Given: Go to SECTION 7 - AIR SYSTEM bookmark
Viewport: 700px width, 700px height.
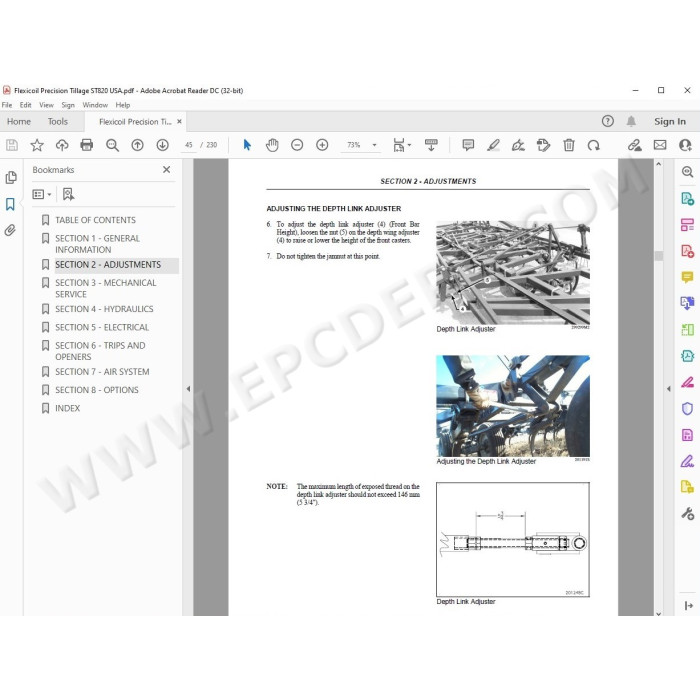Looking at the screenshot, I should click(x=102, y=372).
